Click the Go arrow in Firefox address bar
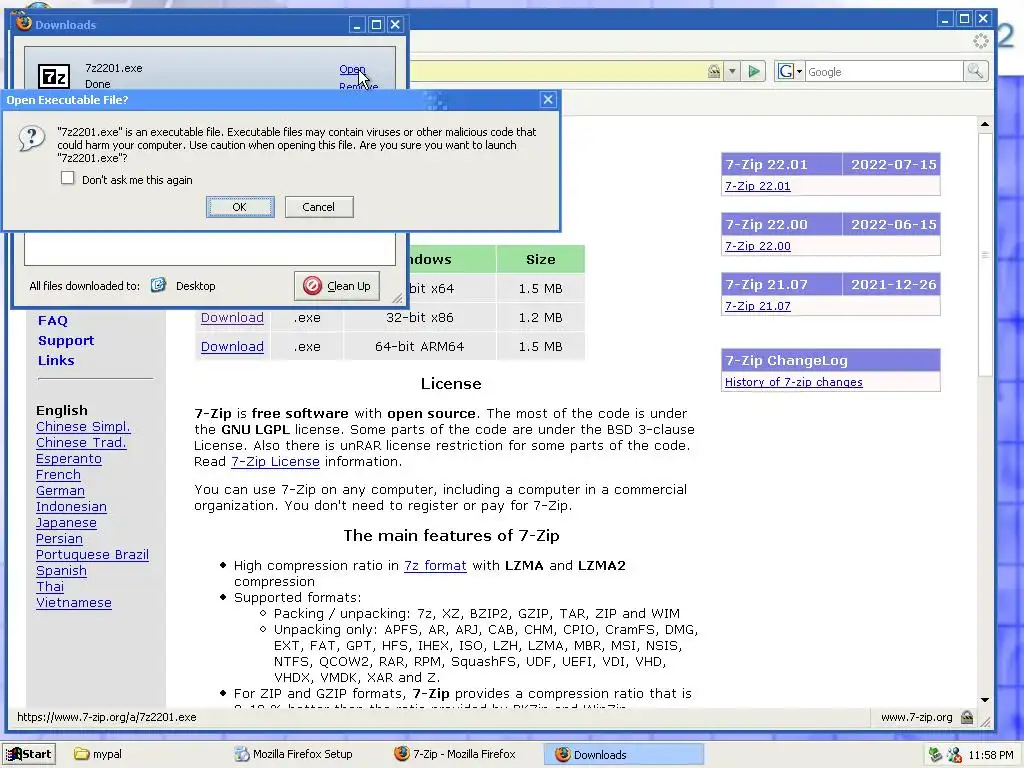The height and width of the screenshot is (768, 1024). point(754,71)
